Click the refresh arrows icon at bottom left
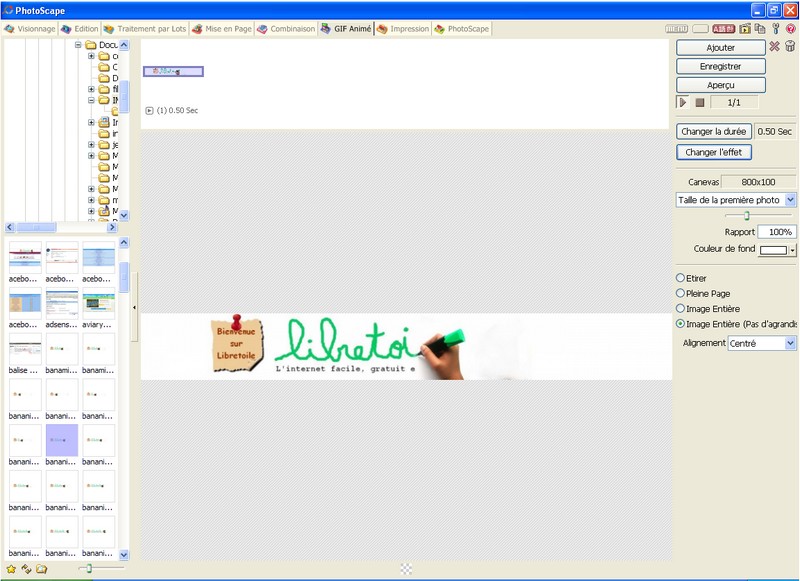 pyautogui.click(x=27, y=569)
